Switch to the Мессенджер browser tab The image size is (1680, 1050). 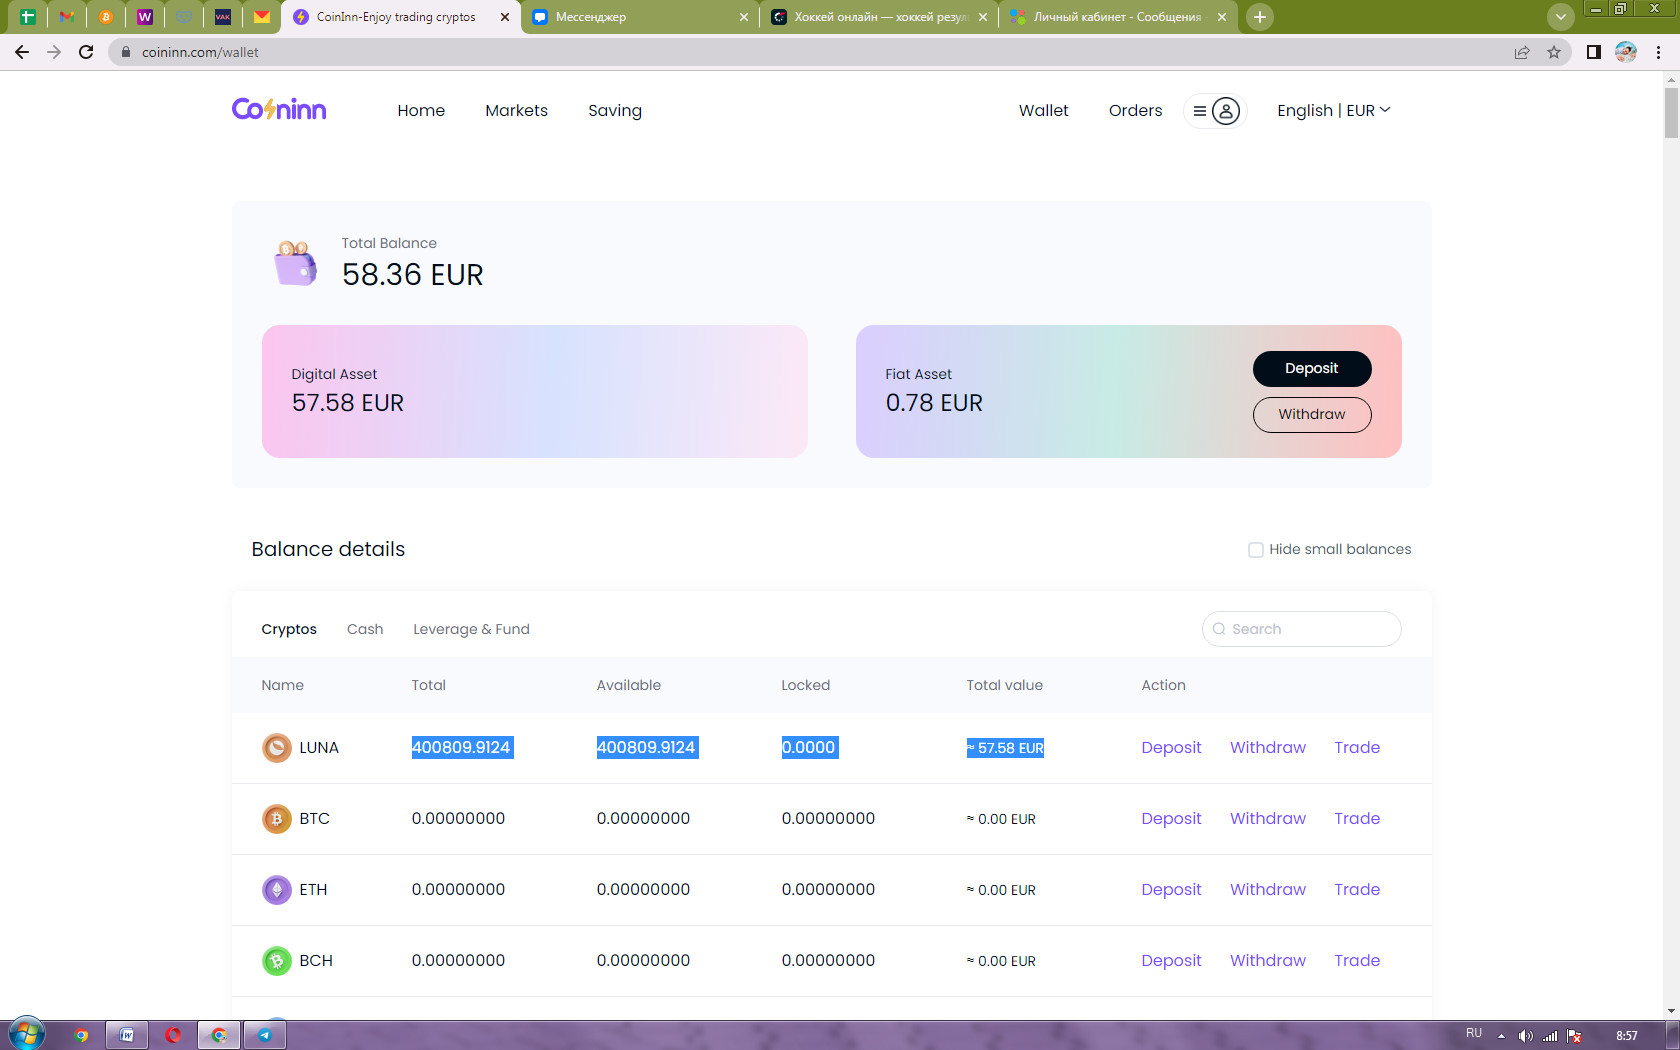(640, 17)
